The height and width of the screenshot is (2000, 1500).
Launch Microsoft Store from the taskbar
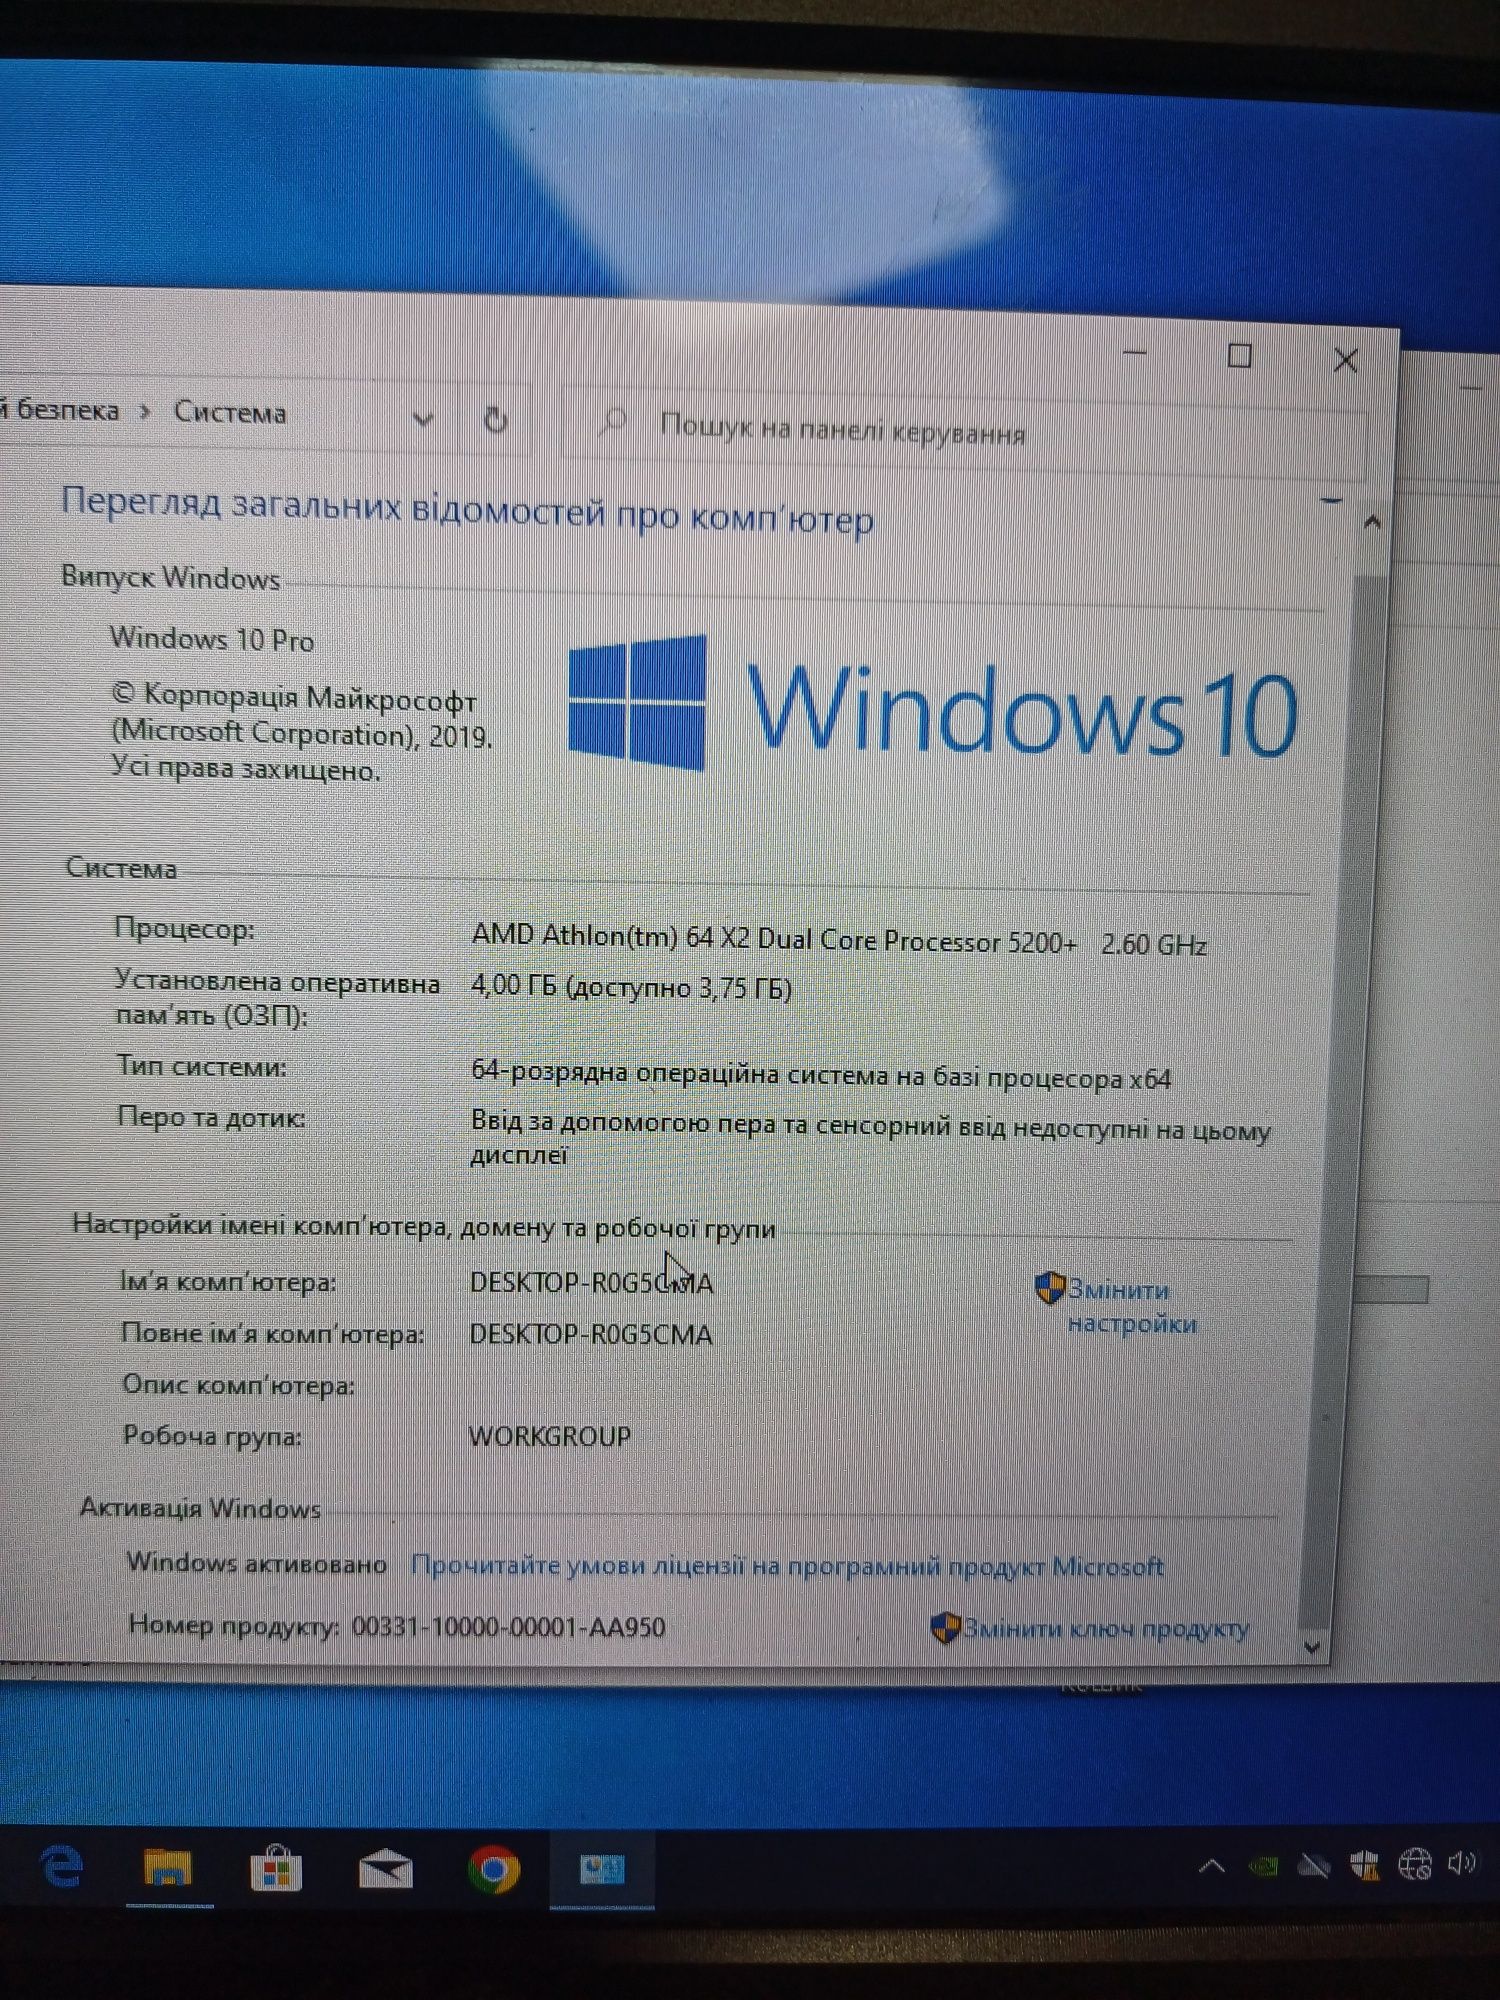tap(275, 1868)
